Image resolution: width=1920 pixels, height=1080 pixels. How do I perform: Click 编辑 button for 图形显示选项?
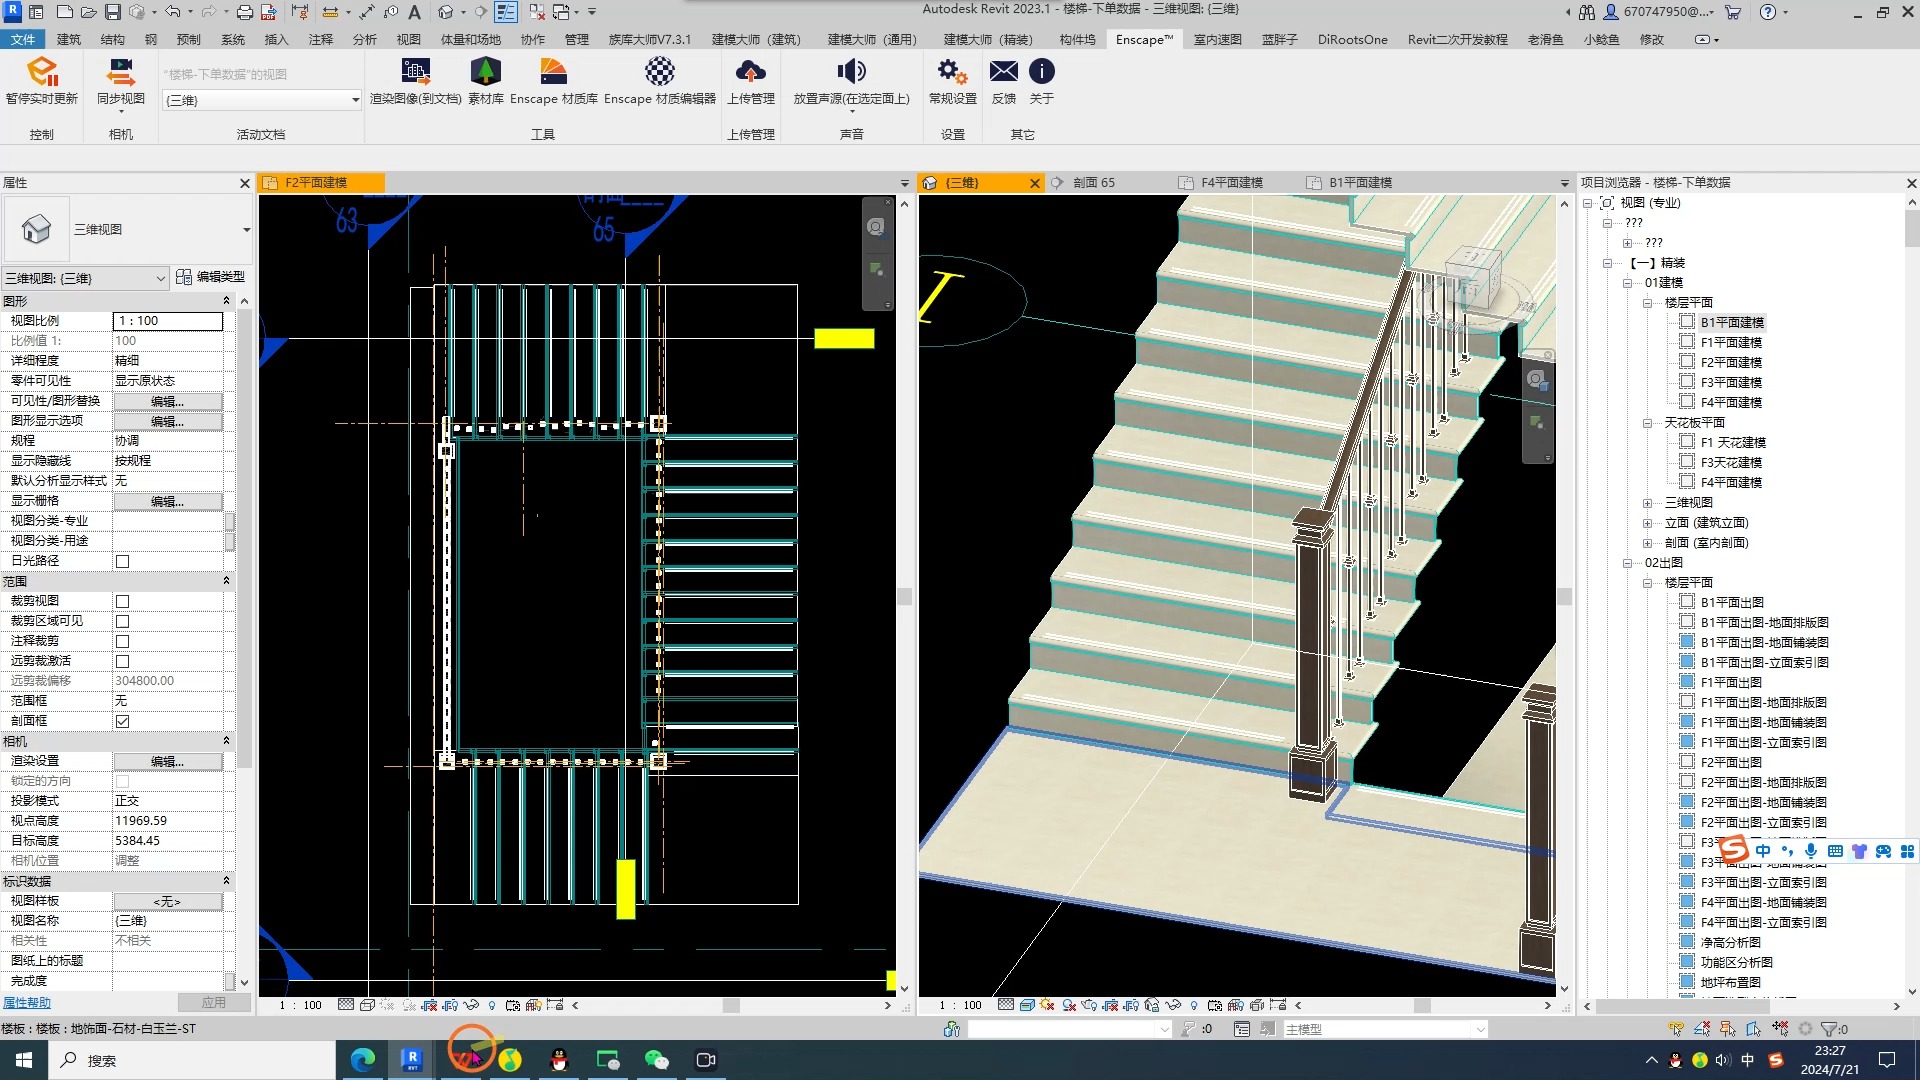(167, 421)
